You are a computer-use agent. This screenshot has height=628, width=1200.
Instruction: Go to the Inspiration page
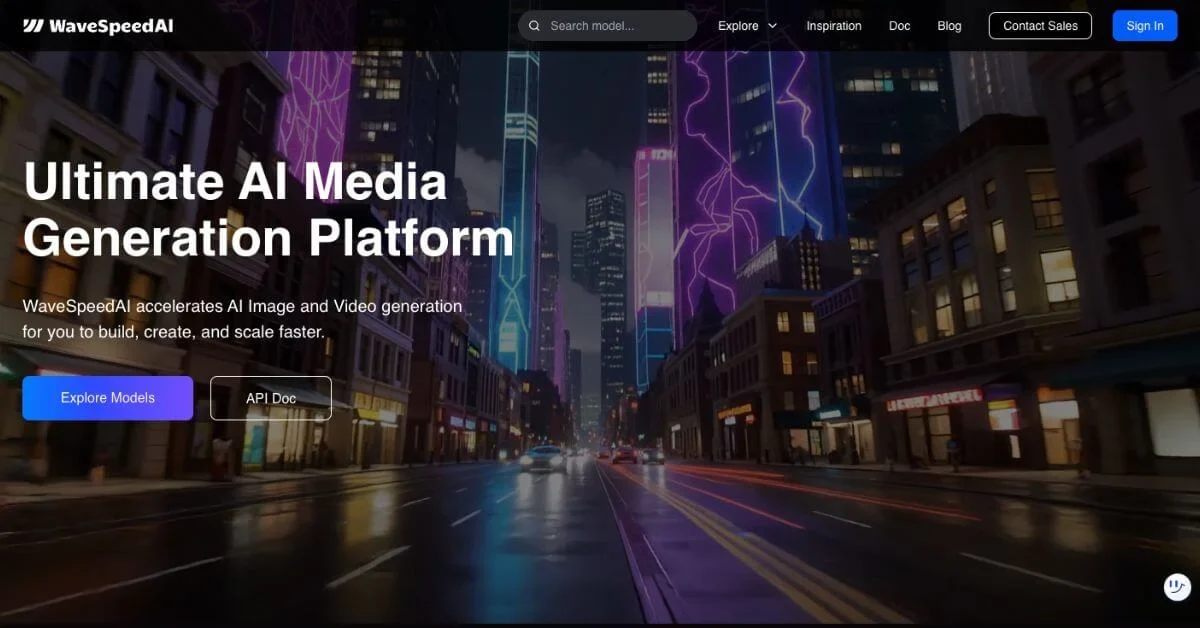coord(833,26)
